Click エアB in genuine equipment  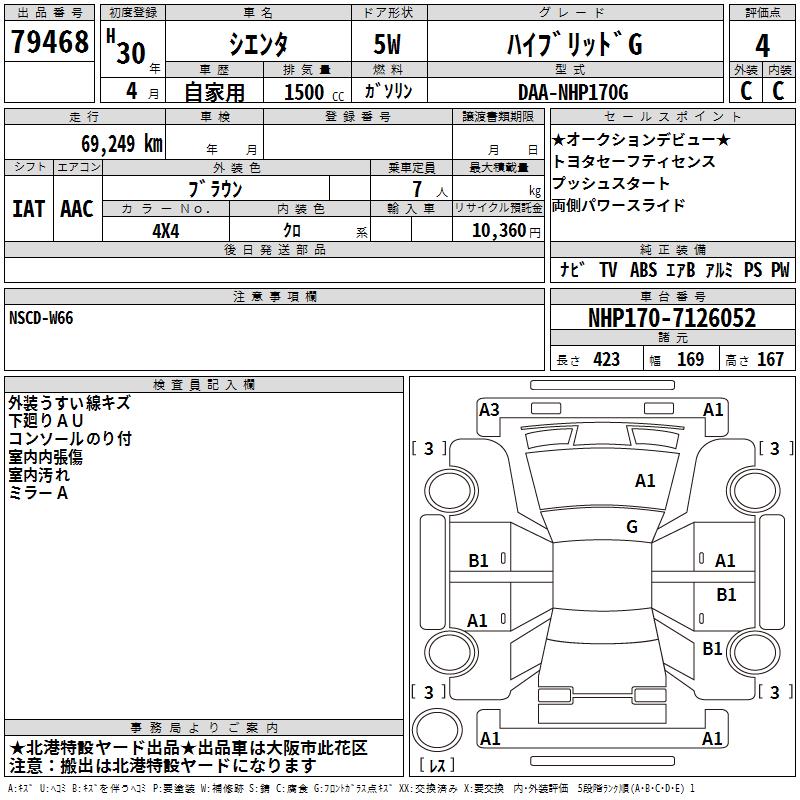(x=681, y=269)
